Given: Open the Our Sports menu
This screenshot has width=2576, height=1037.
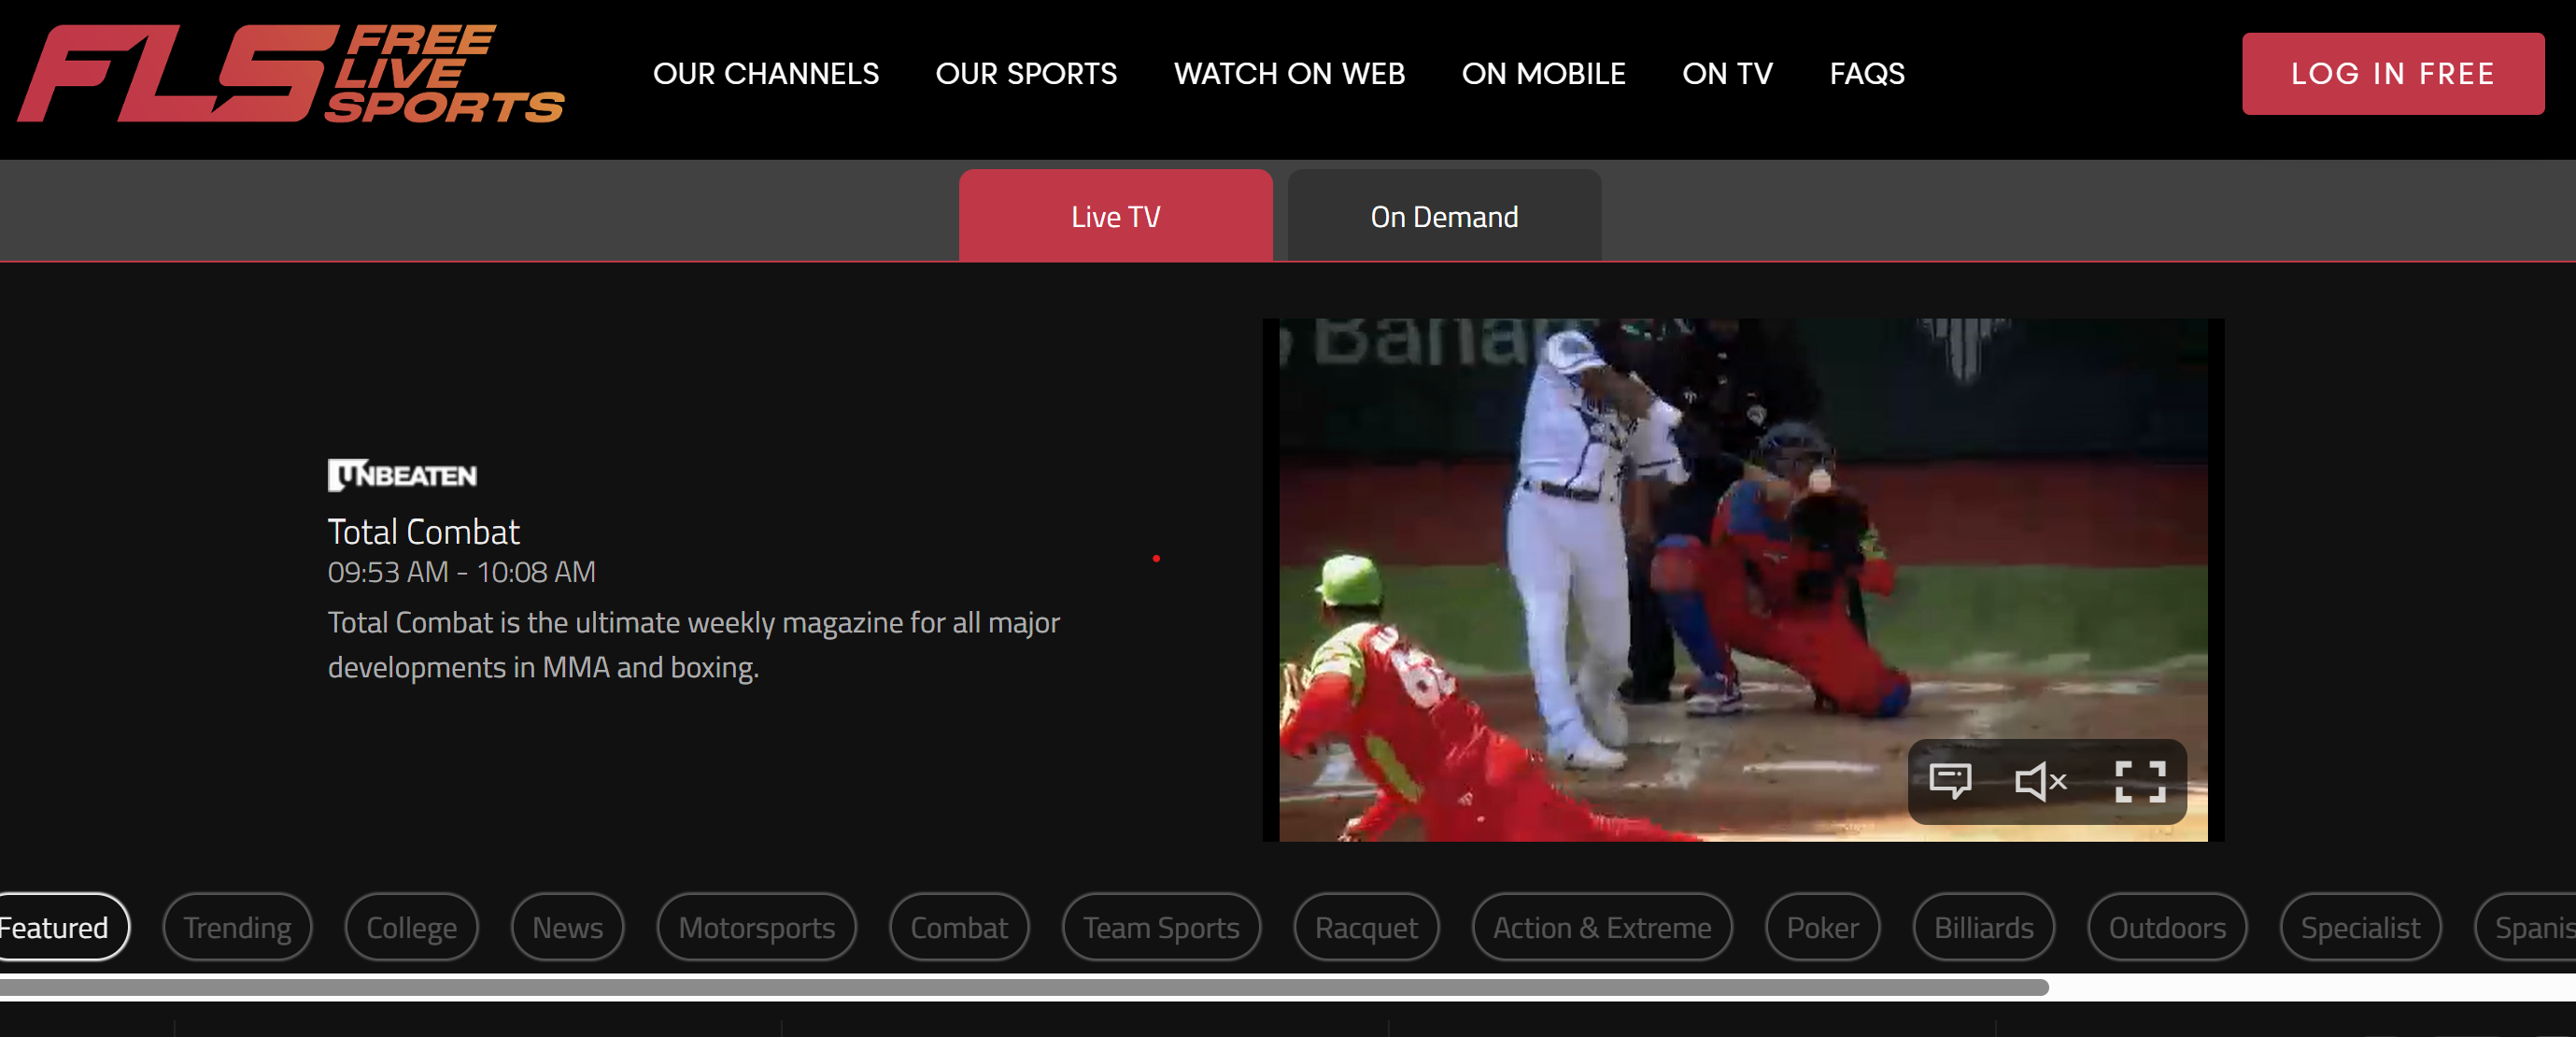Looking at the screenshot, I should tap(1025, 74).
